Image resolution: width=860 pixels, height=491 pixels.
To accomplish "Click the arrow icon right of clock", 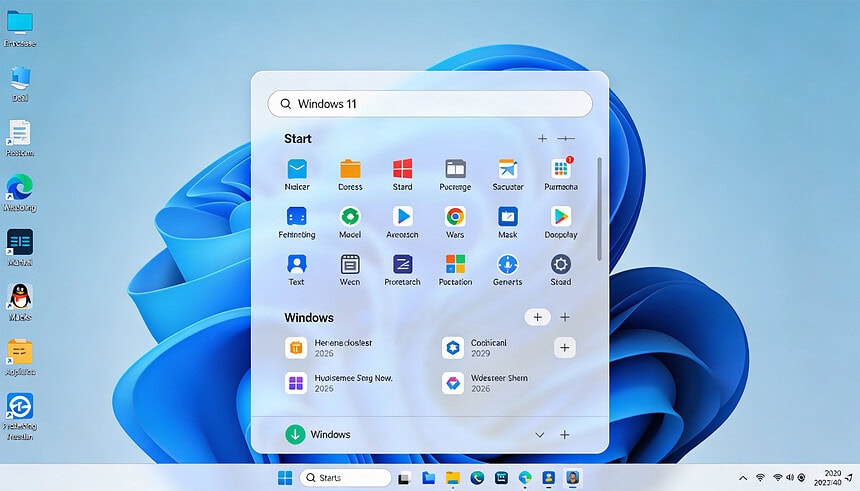I will click(x=849, y=478).
